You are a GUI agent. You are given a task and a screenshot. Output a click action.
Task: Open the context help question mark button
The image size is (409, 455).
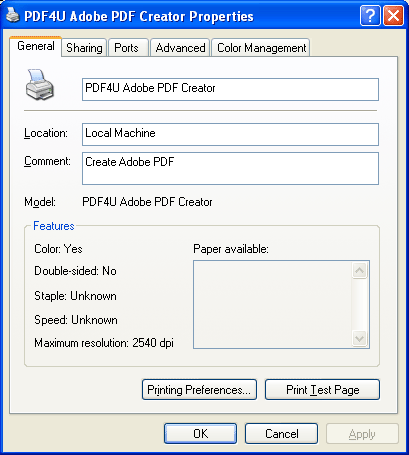point(370,16)
